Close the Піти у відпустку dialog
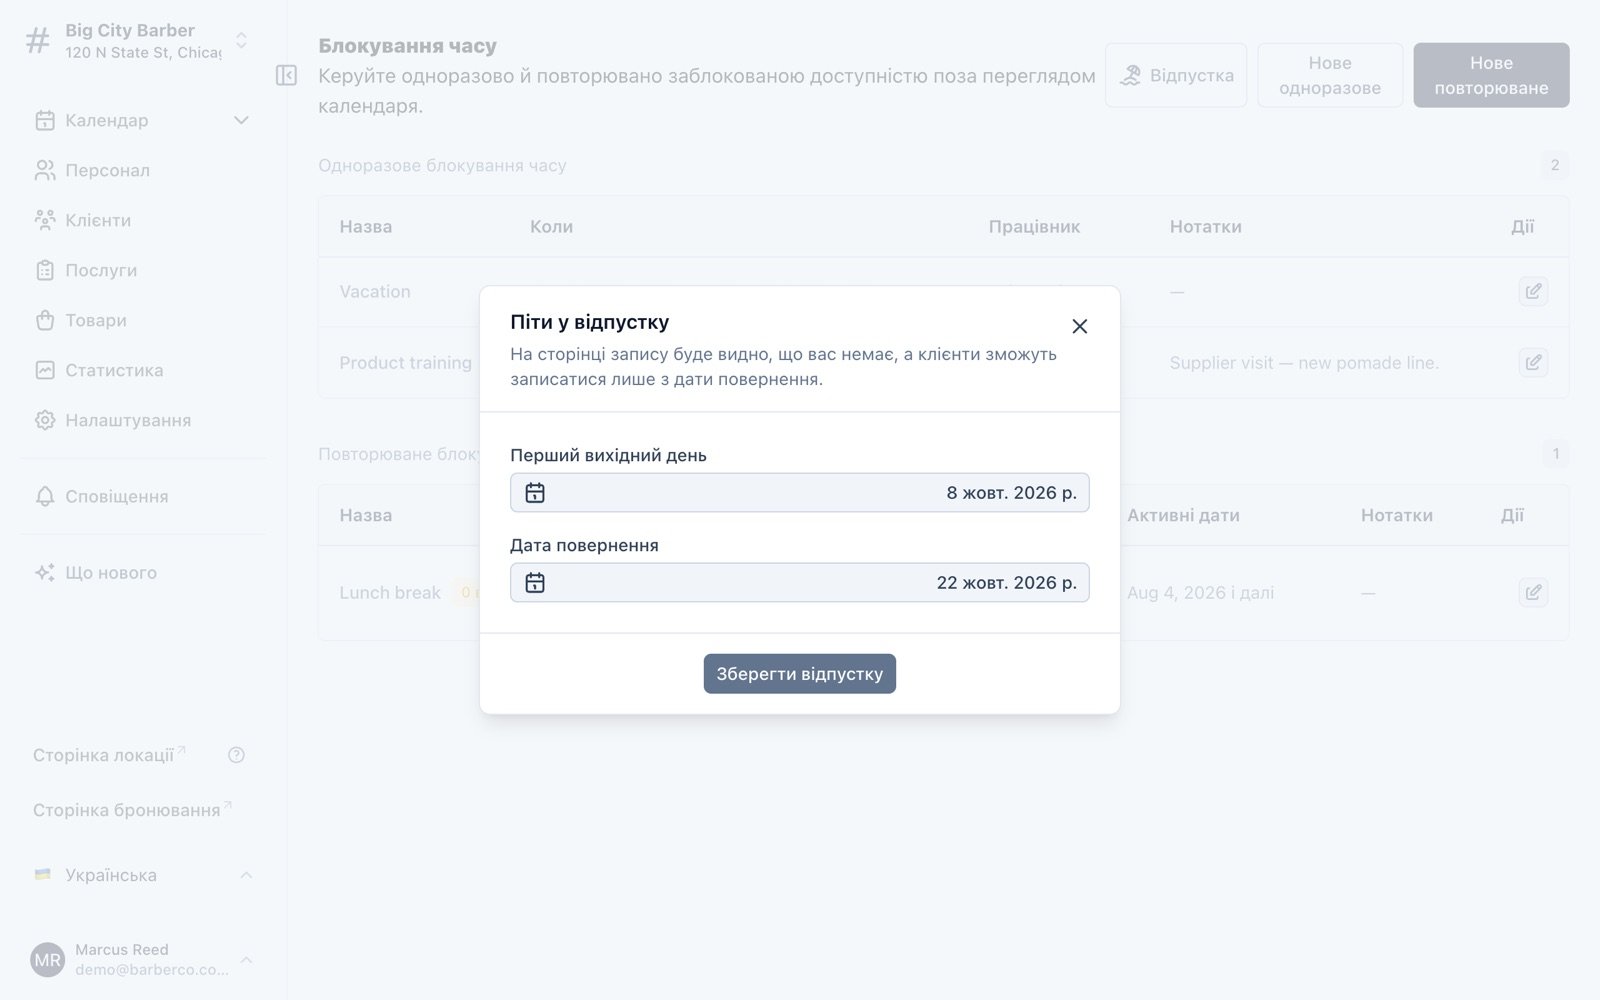The width and height of the screenshot is (1600, 1000). click(x=1079, y=326)
